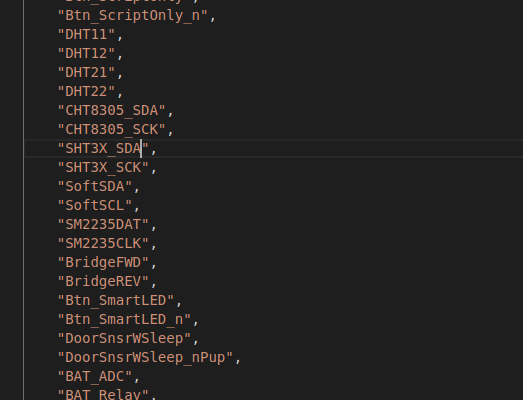
Task: Click the "SoftSDA" string
Action: tap(95, 187)
